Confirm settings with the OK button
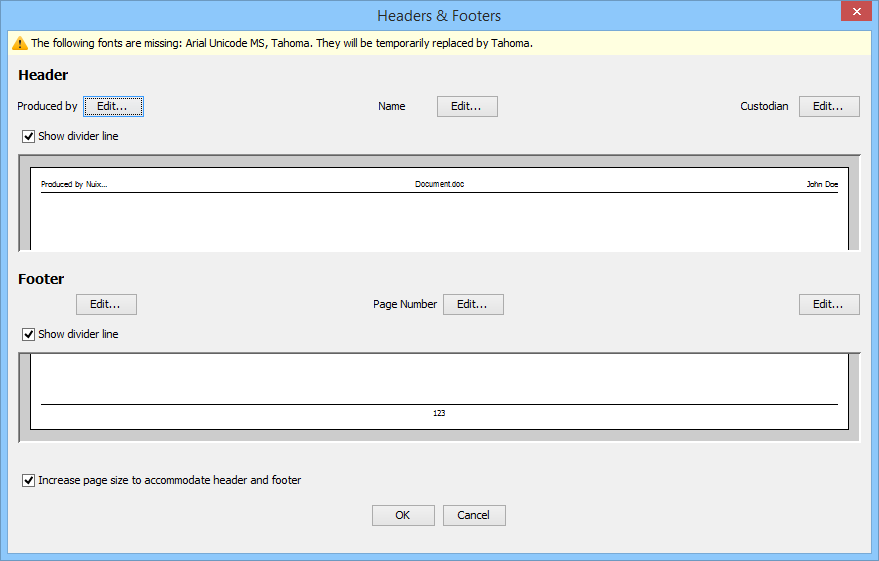Screen dimensions: 879x561 (403, 515)
